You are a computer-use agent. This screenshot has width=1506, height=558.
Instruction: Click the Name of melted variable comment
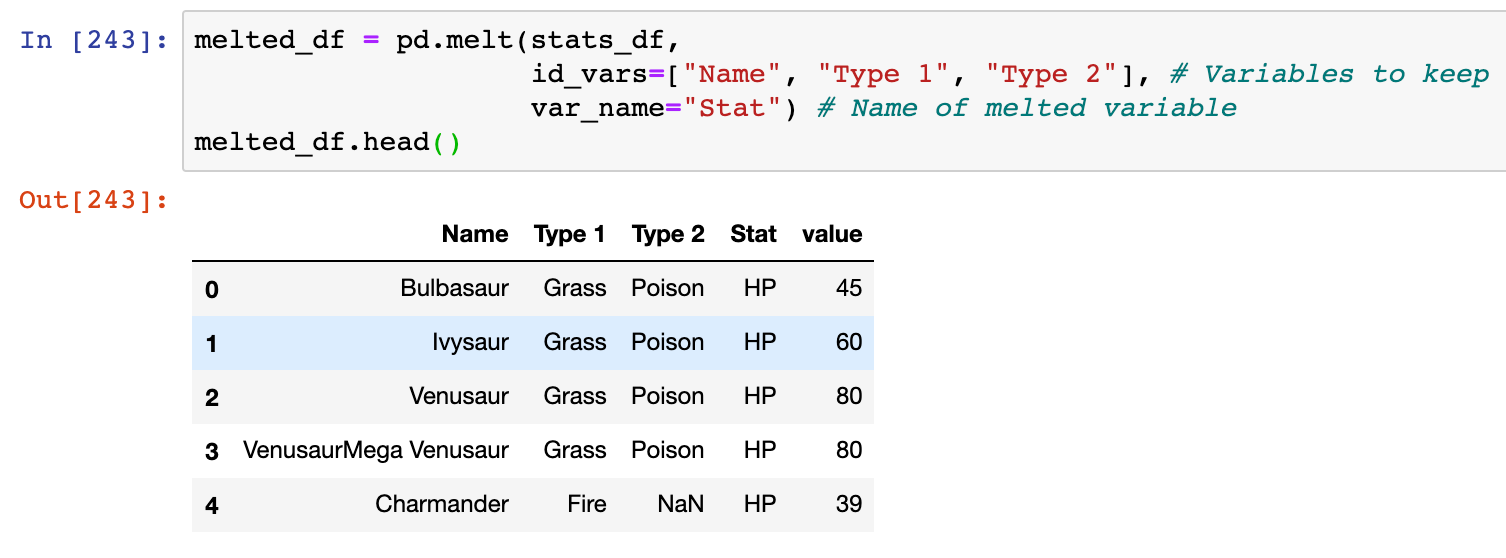click(x=1027, y=108)
